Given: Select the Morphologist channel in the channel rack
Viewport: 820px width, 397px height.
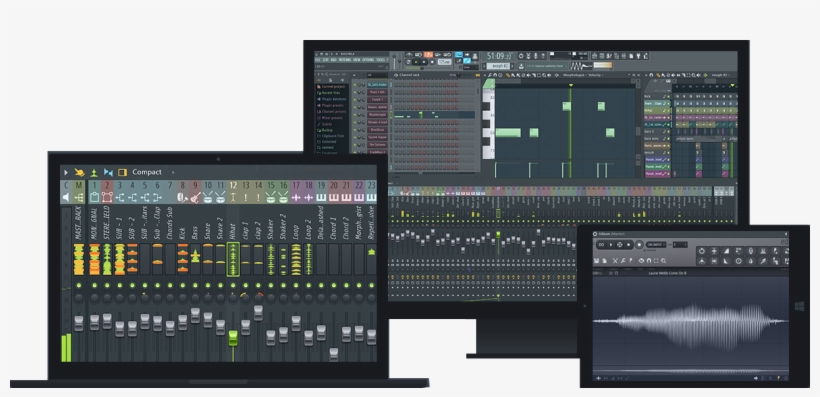Looking at the screenshot, I should point(377,115).
